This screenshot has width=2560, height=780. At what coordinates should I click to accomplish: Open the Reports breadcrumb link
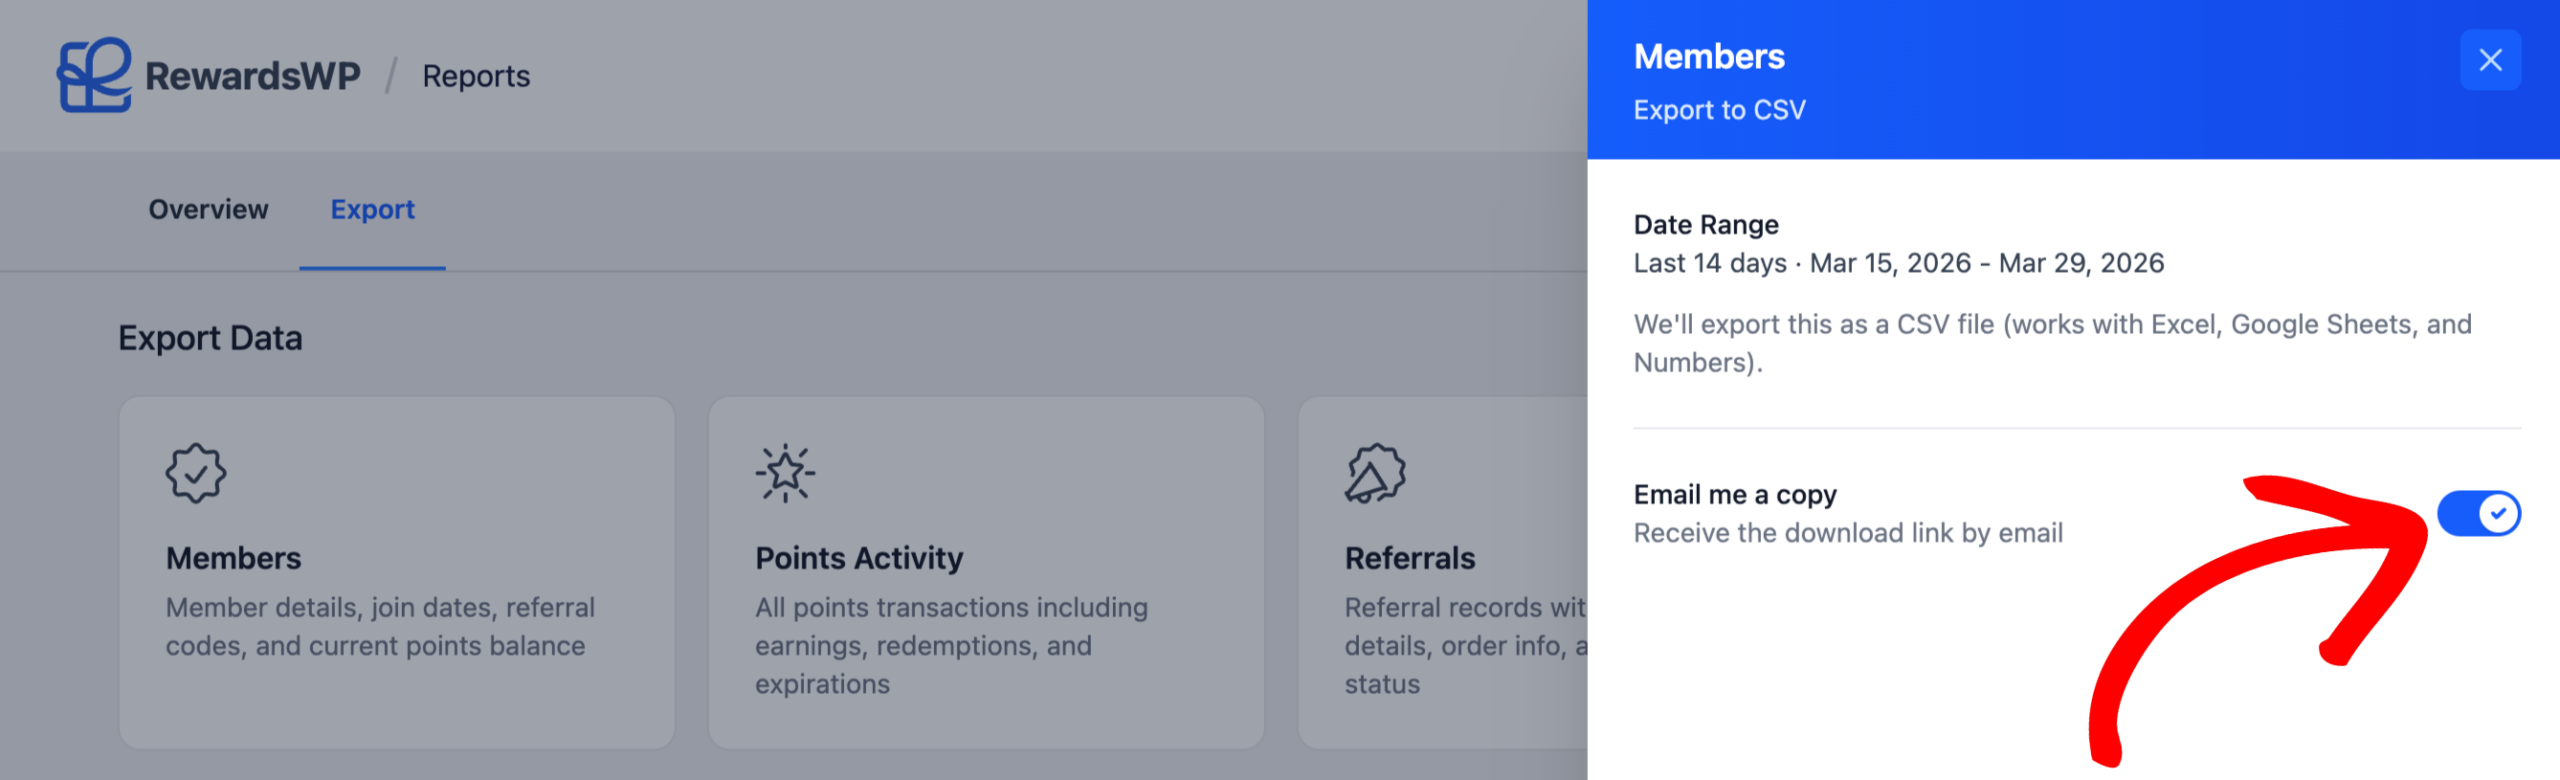(476, 76)
